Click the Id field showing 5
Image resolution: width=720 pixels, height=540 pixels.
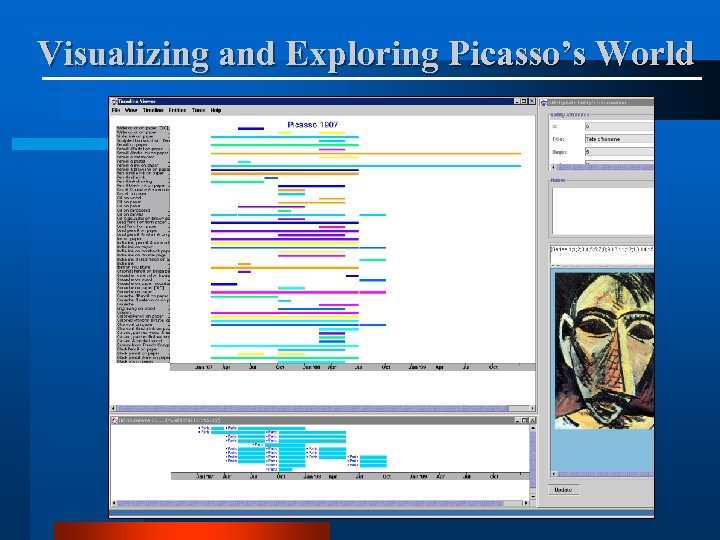click(x=619, y=126)
